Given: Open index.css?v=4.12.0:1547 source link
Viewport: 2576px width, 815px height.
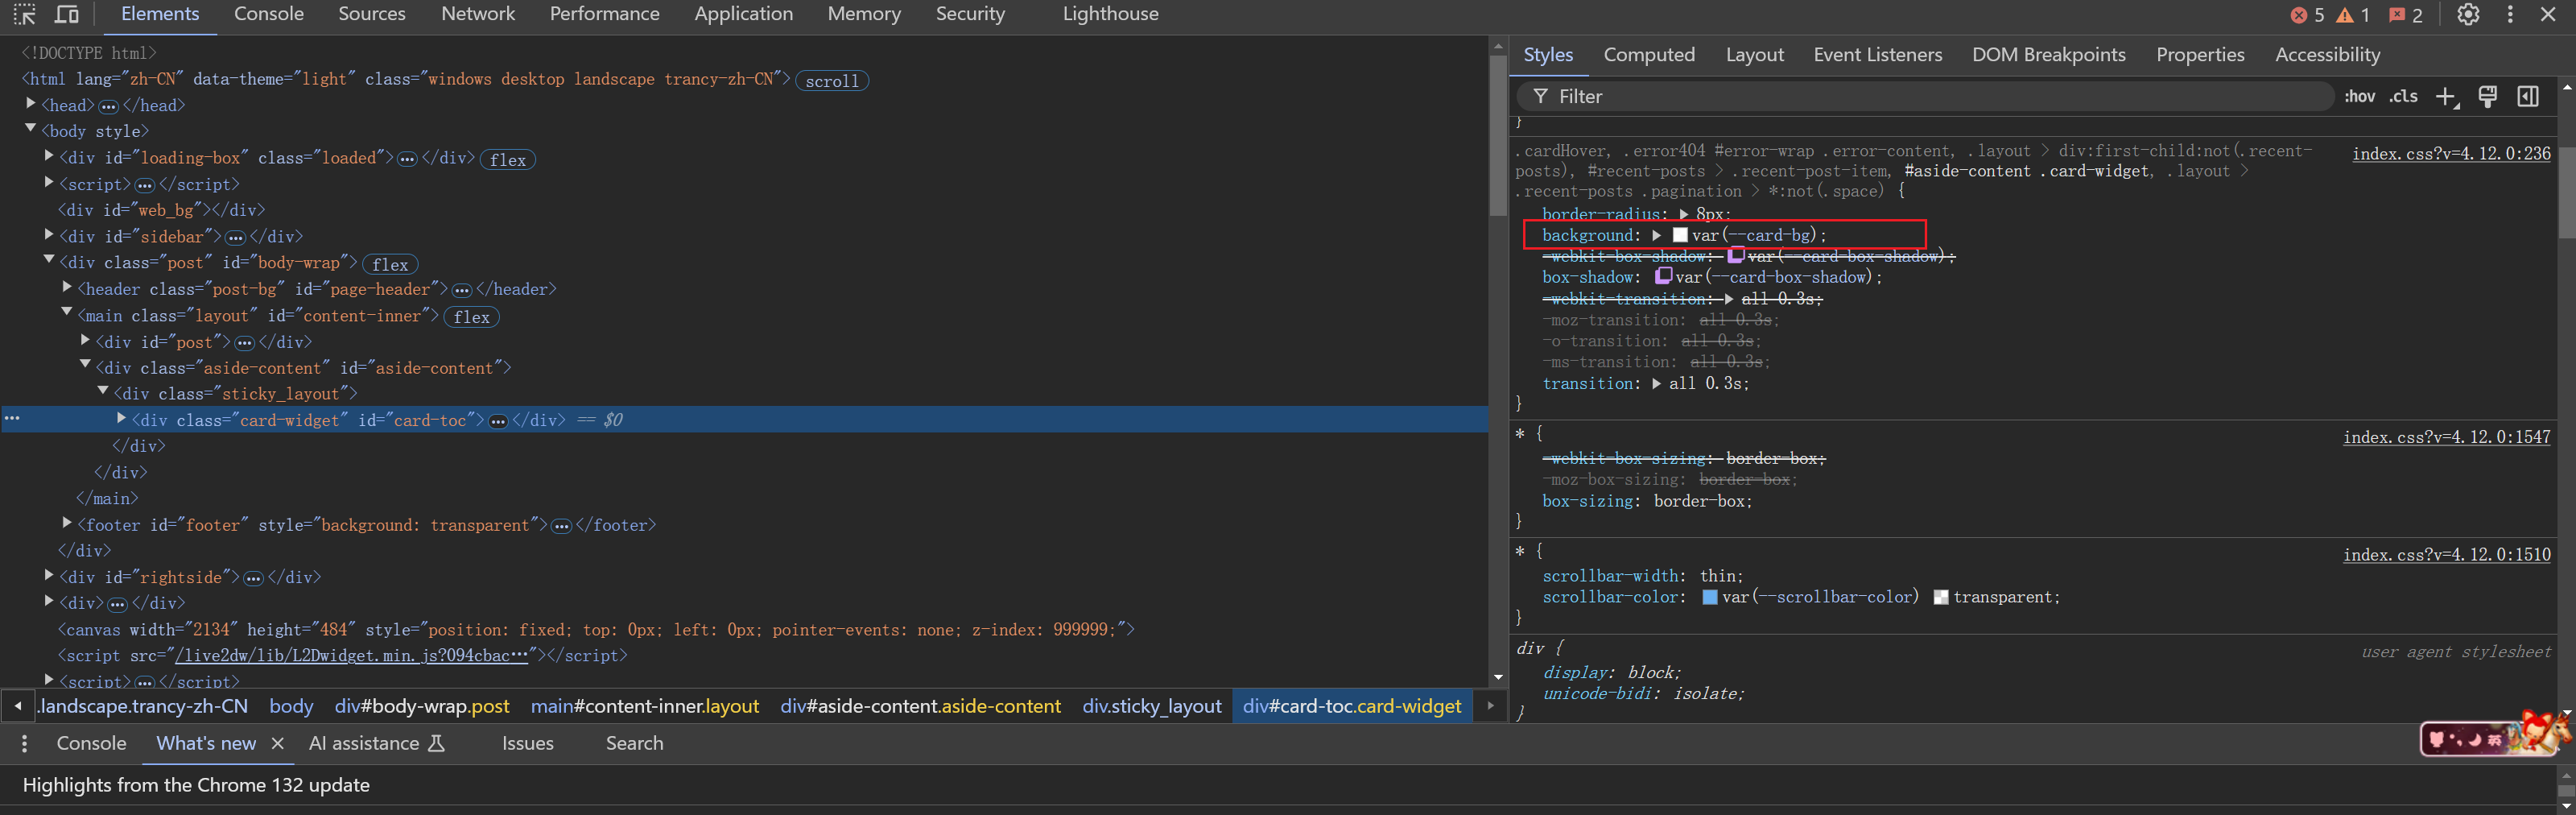Looking at the screenshot, I should pyautogui.click(x=2446, y=437).
